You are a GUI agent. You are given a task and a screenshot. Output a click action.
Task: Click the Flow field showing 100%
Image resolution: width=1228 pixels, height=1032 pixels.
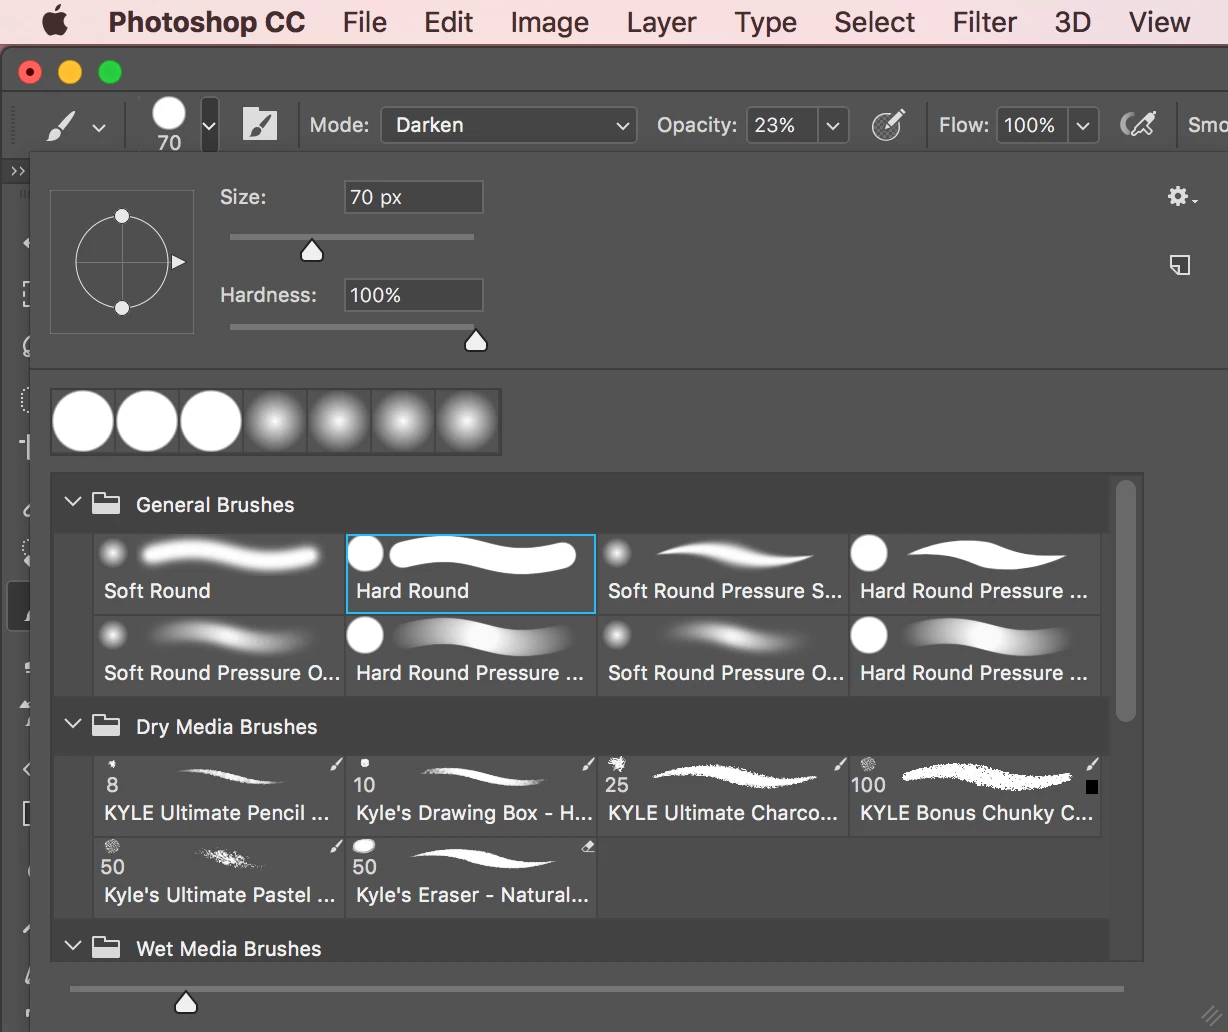1031,125
